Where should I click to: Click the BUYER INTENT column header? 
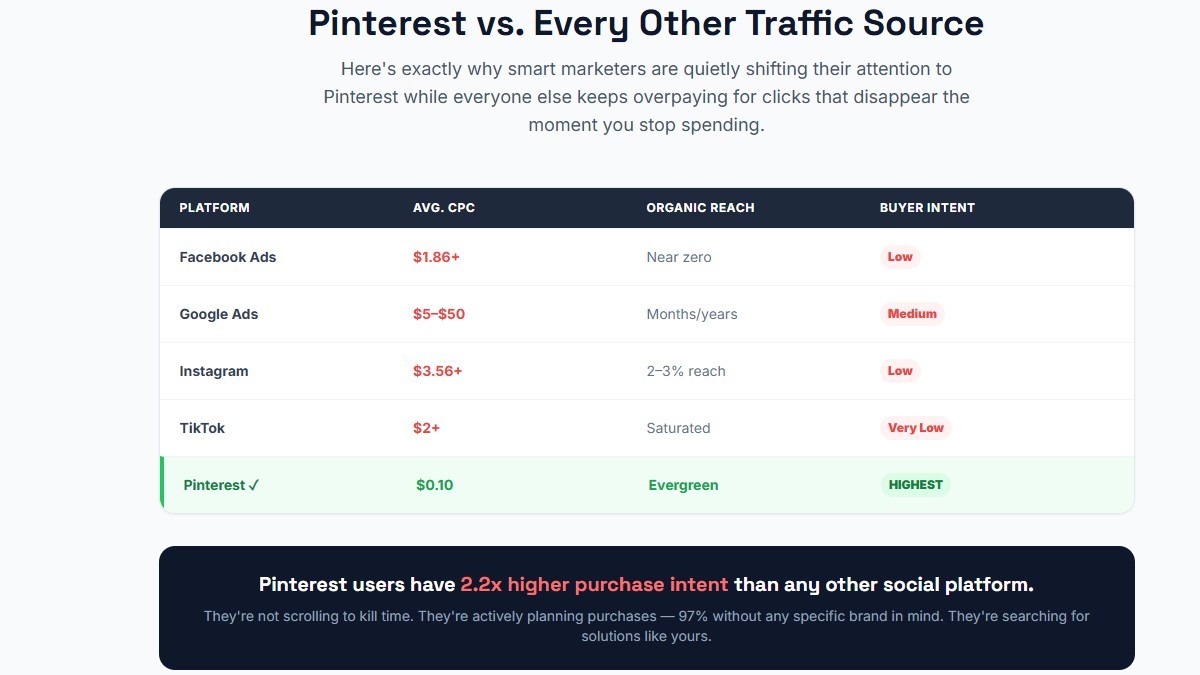(x=927, y=208)
